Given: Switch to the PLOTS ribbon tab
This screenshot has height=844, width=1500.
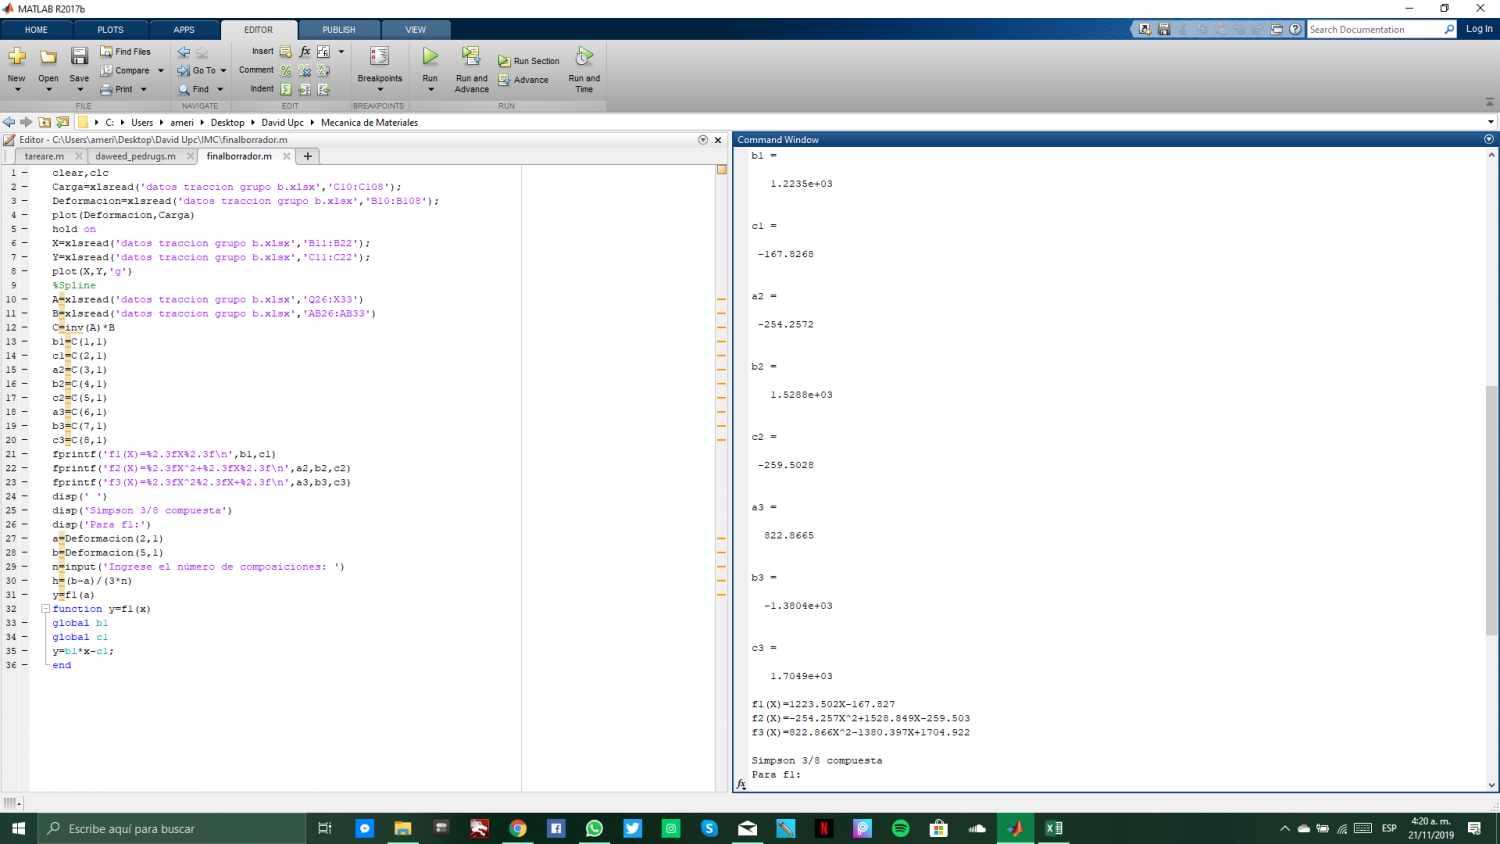Looking at the screenshot, I should click(x=110, y=30).
